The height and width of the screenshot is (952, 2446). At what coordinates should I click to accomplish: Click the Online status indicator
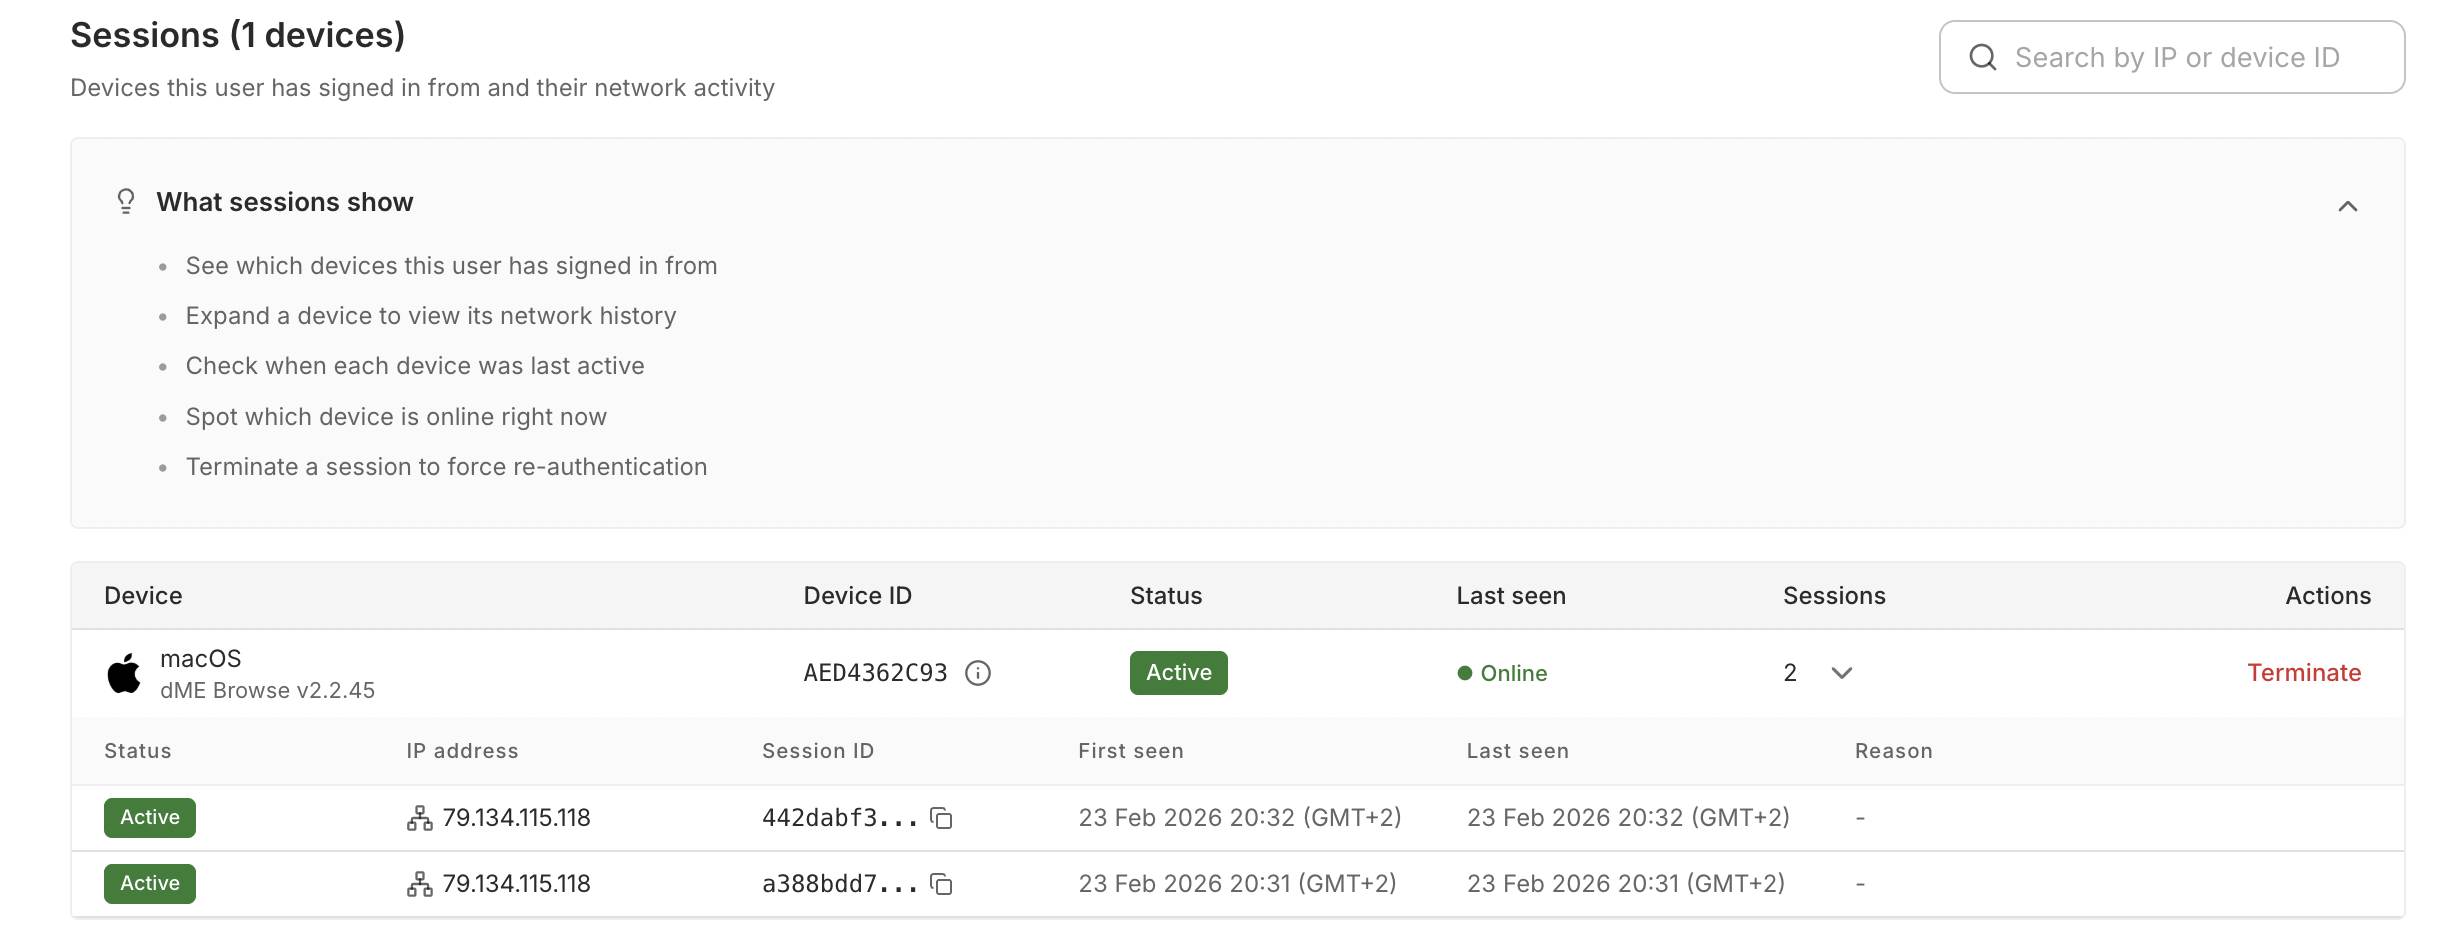pos(1502,674)
